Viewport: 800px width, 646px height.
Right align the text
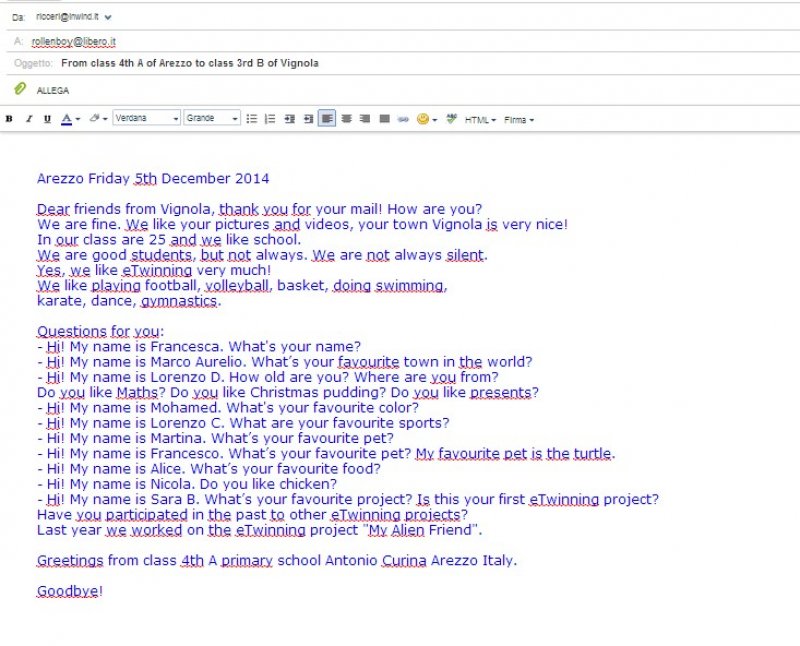coord(365,119)
